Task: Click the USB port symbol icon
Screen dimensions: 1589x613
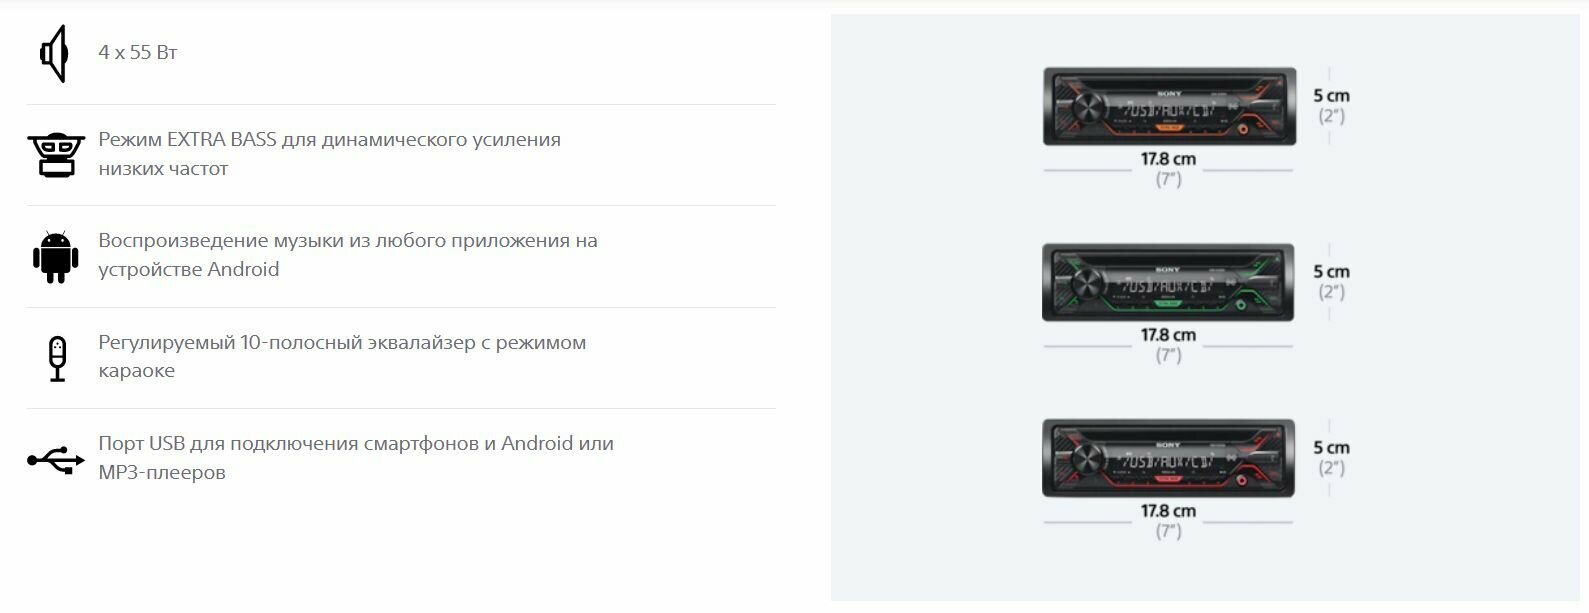Action: 55,459
